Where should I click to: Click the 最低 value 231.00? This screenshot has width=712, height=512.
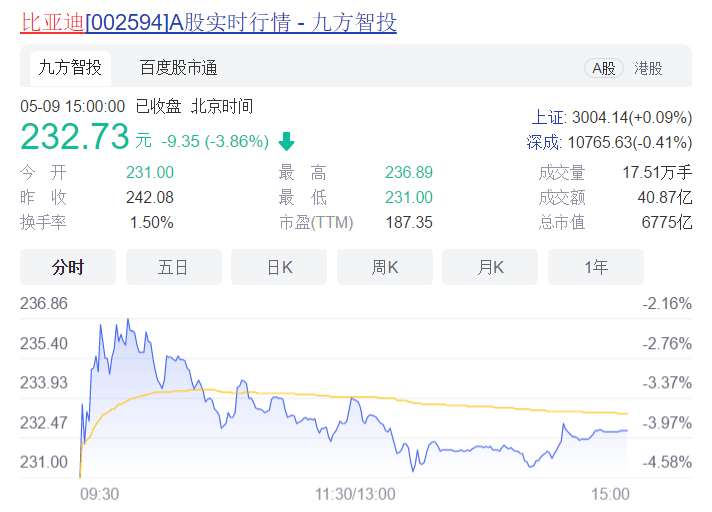(409, 197)
